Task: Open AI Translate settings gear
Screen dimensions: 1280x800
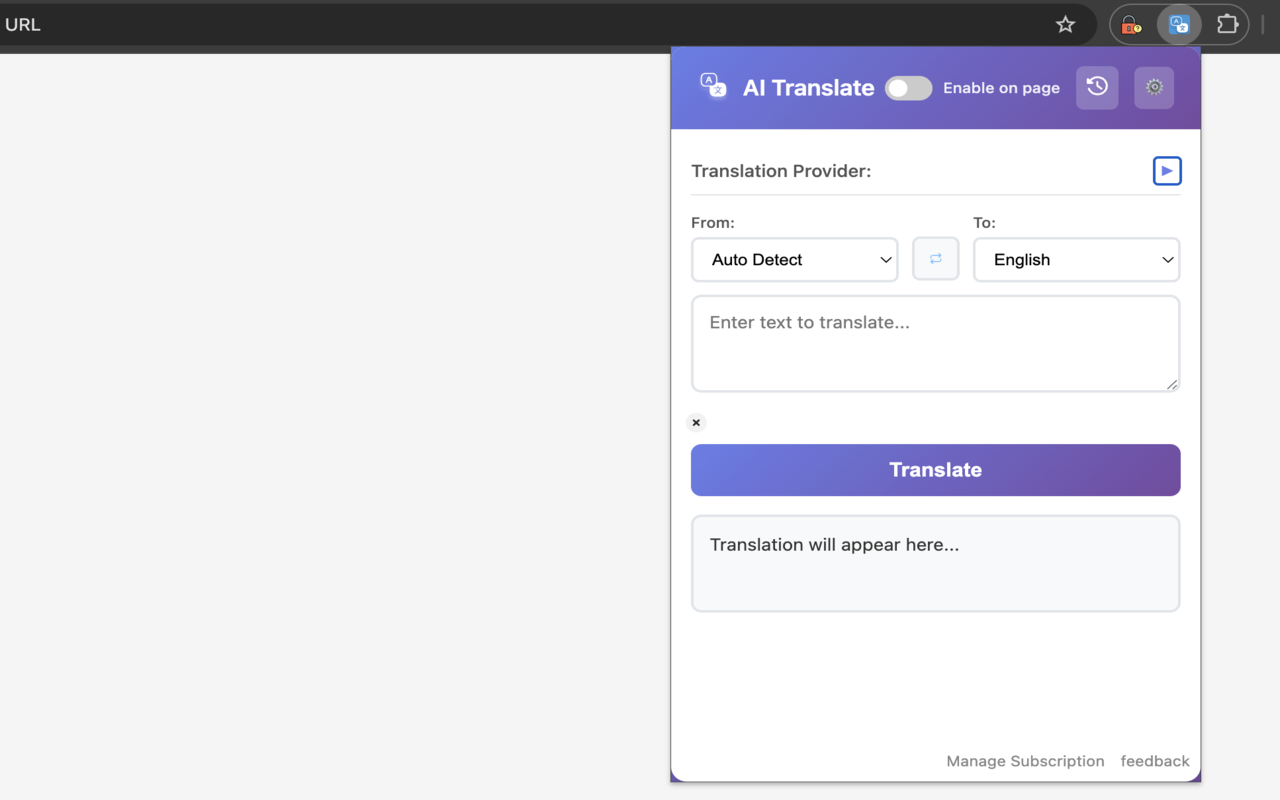Action: pyautogui.click(x=1154, y=87)
